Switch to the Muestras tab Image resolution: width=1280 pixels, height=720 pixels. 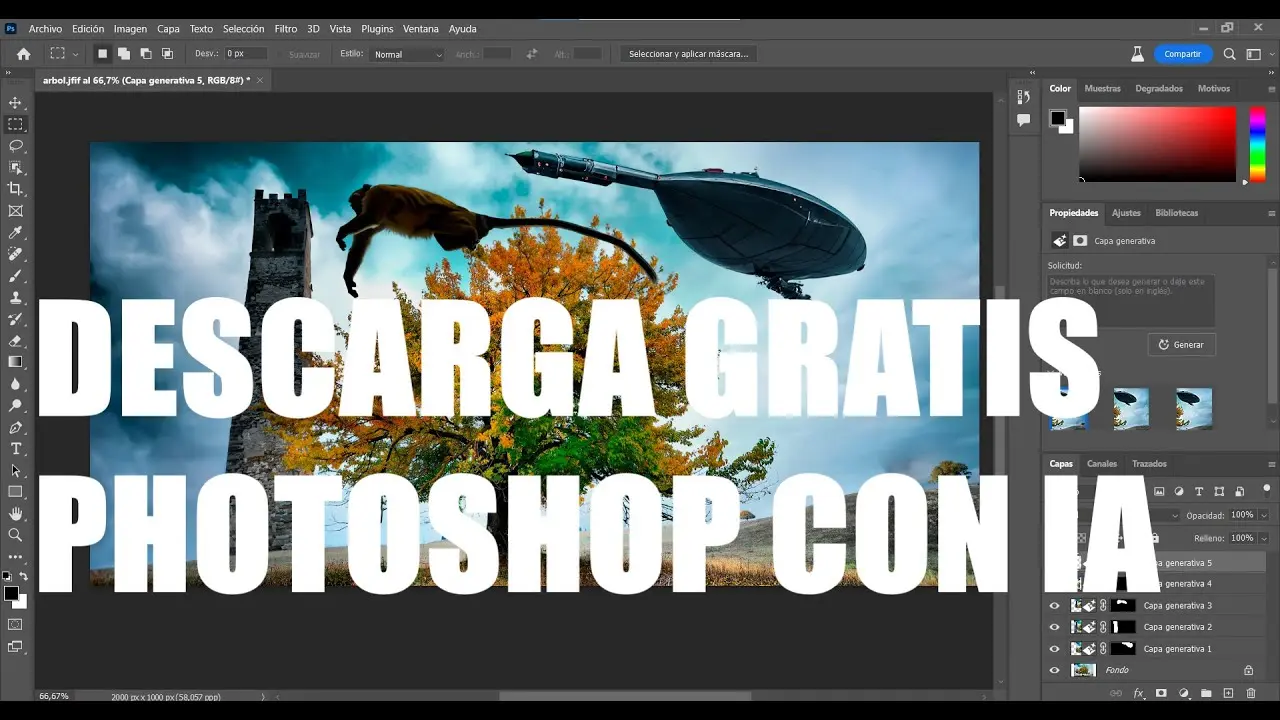pos(1103,89)
